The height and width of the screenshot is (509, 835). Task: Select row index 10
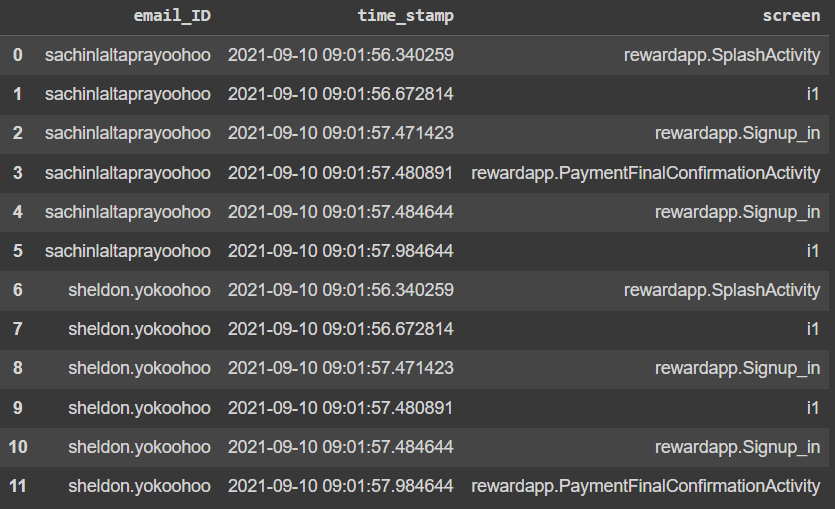coord(18,447)
